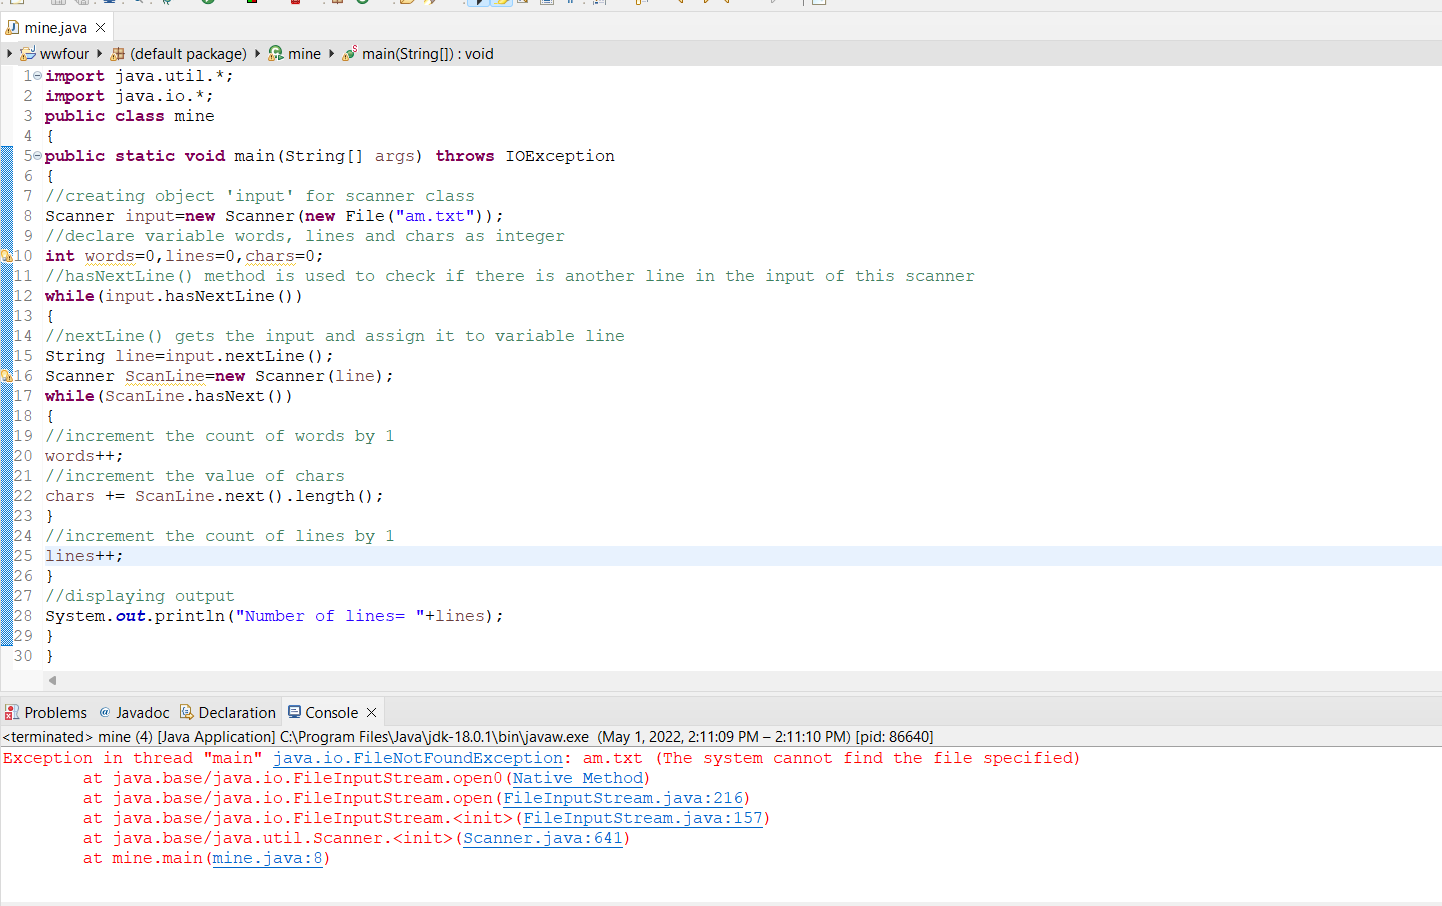Click the wwfour project icon in breadcrumb
1442x906 pixels.
29,53
